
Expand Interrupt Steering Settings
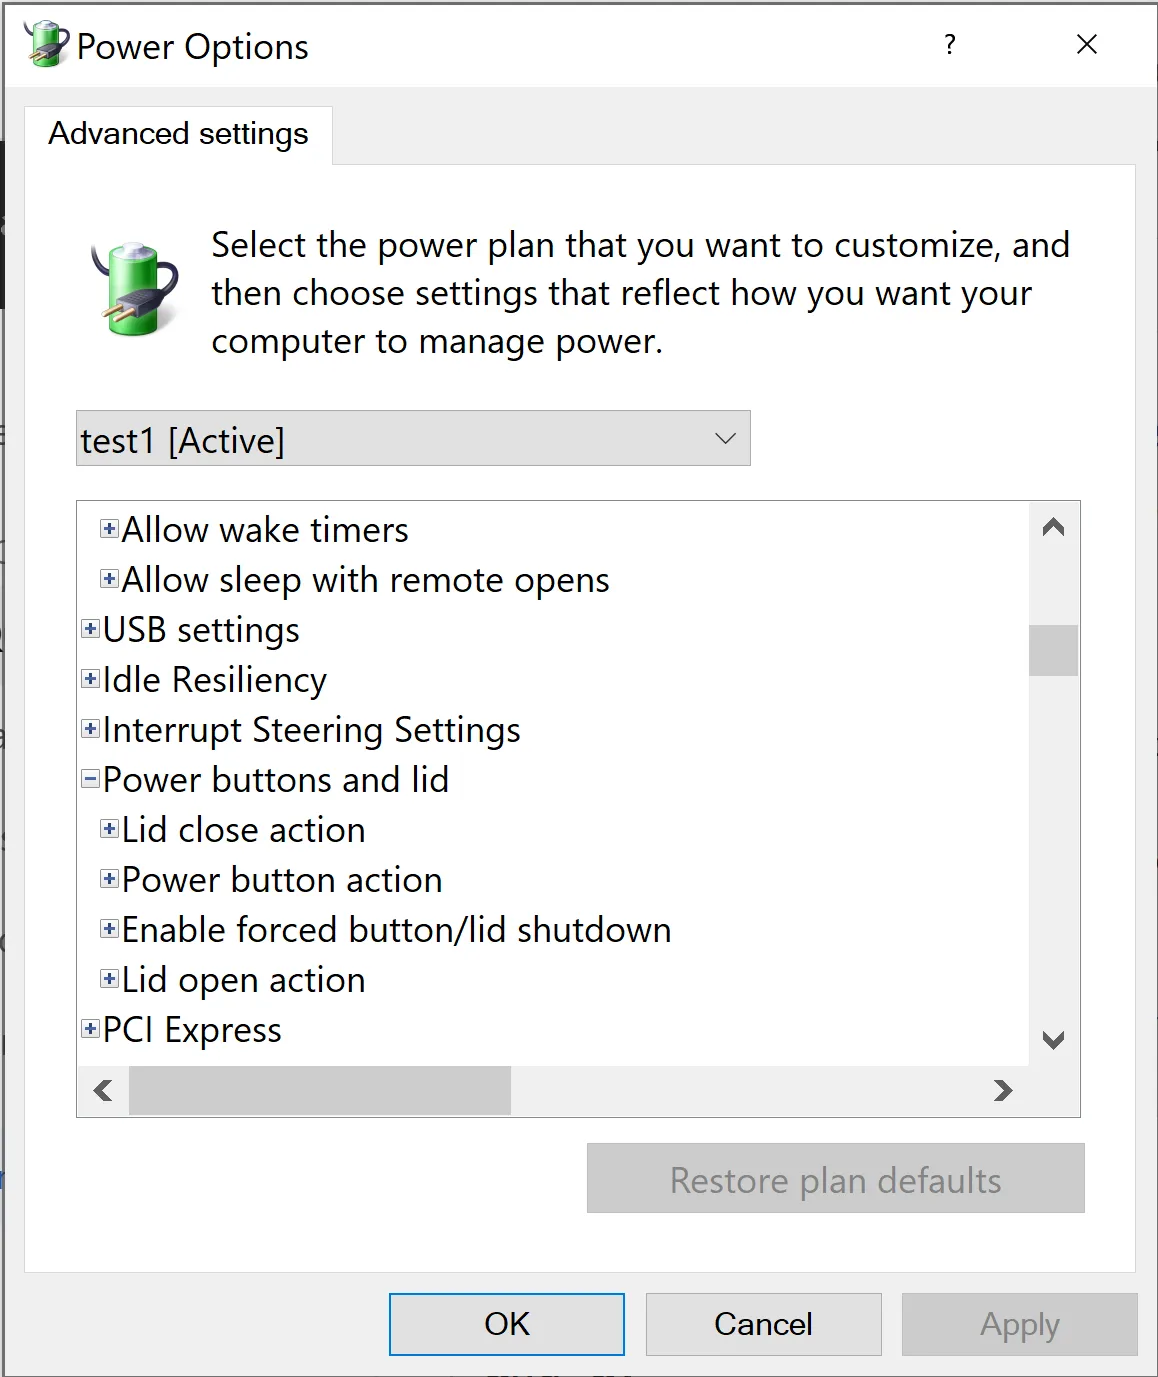(x=89, y=729)
